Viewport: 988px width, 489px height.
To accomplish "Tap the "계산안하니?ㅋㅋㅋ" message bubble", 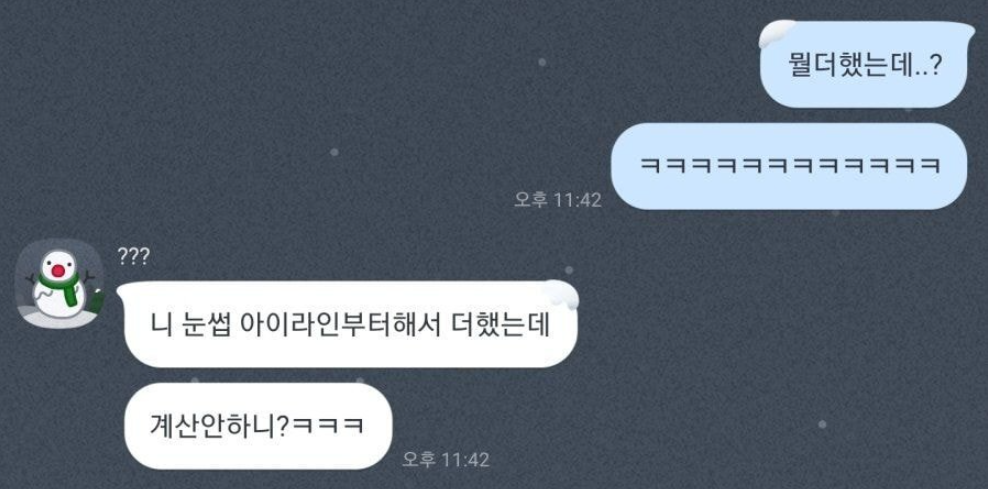I will 258,426.
